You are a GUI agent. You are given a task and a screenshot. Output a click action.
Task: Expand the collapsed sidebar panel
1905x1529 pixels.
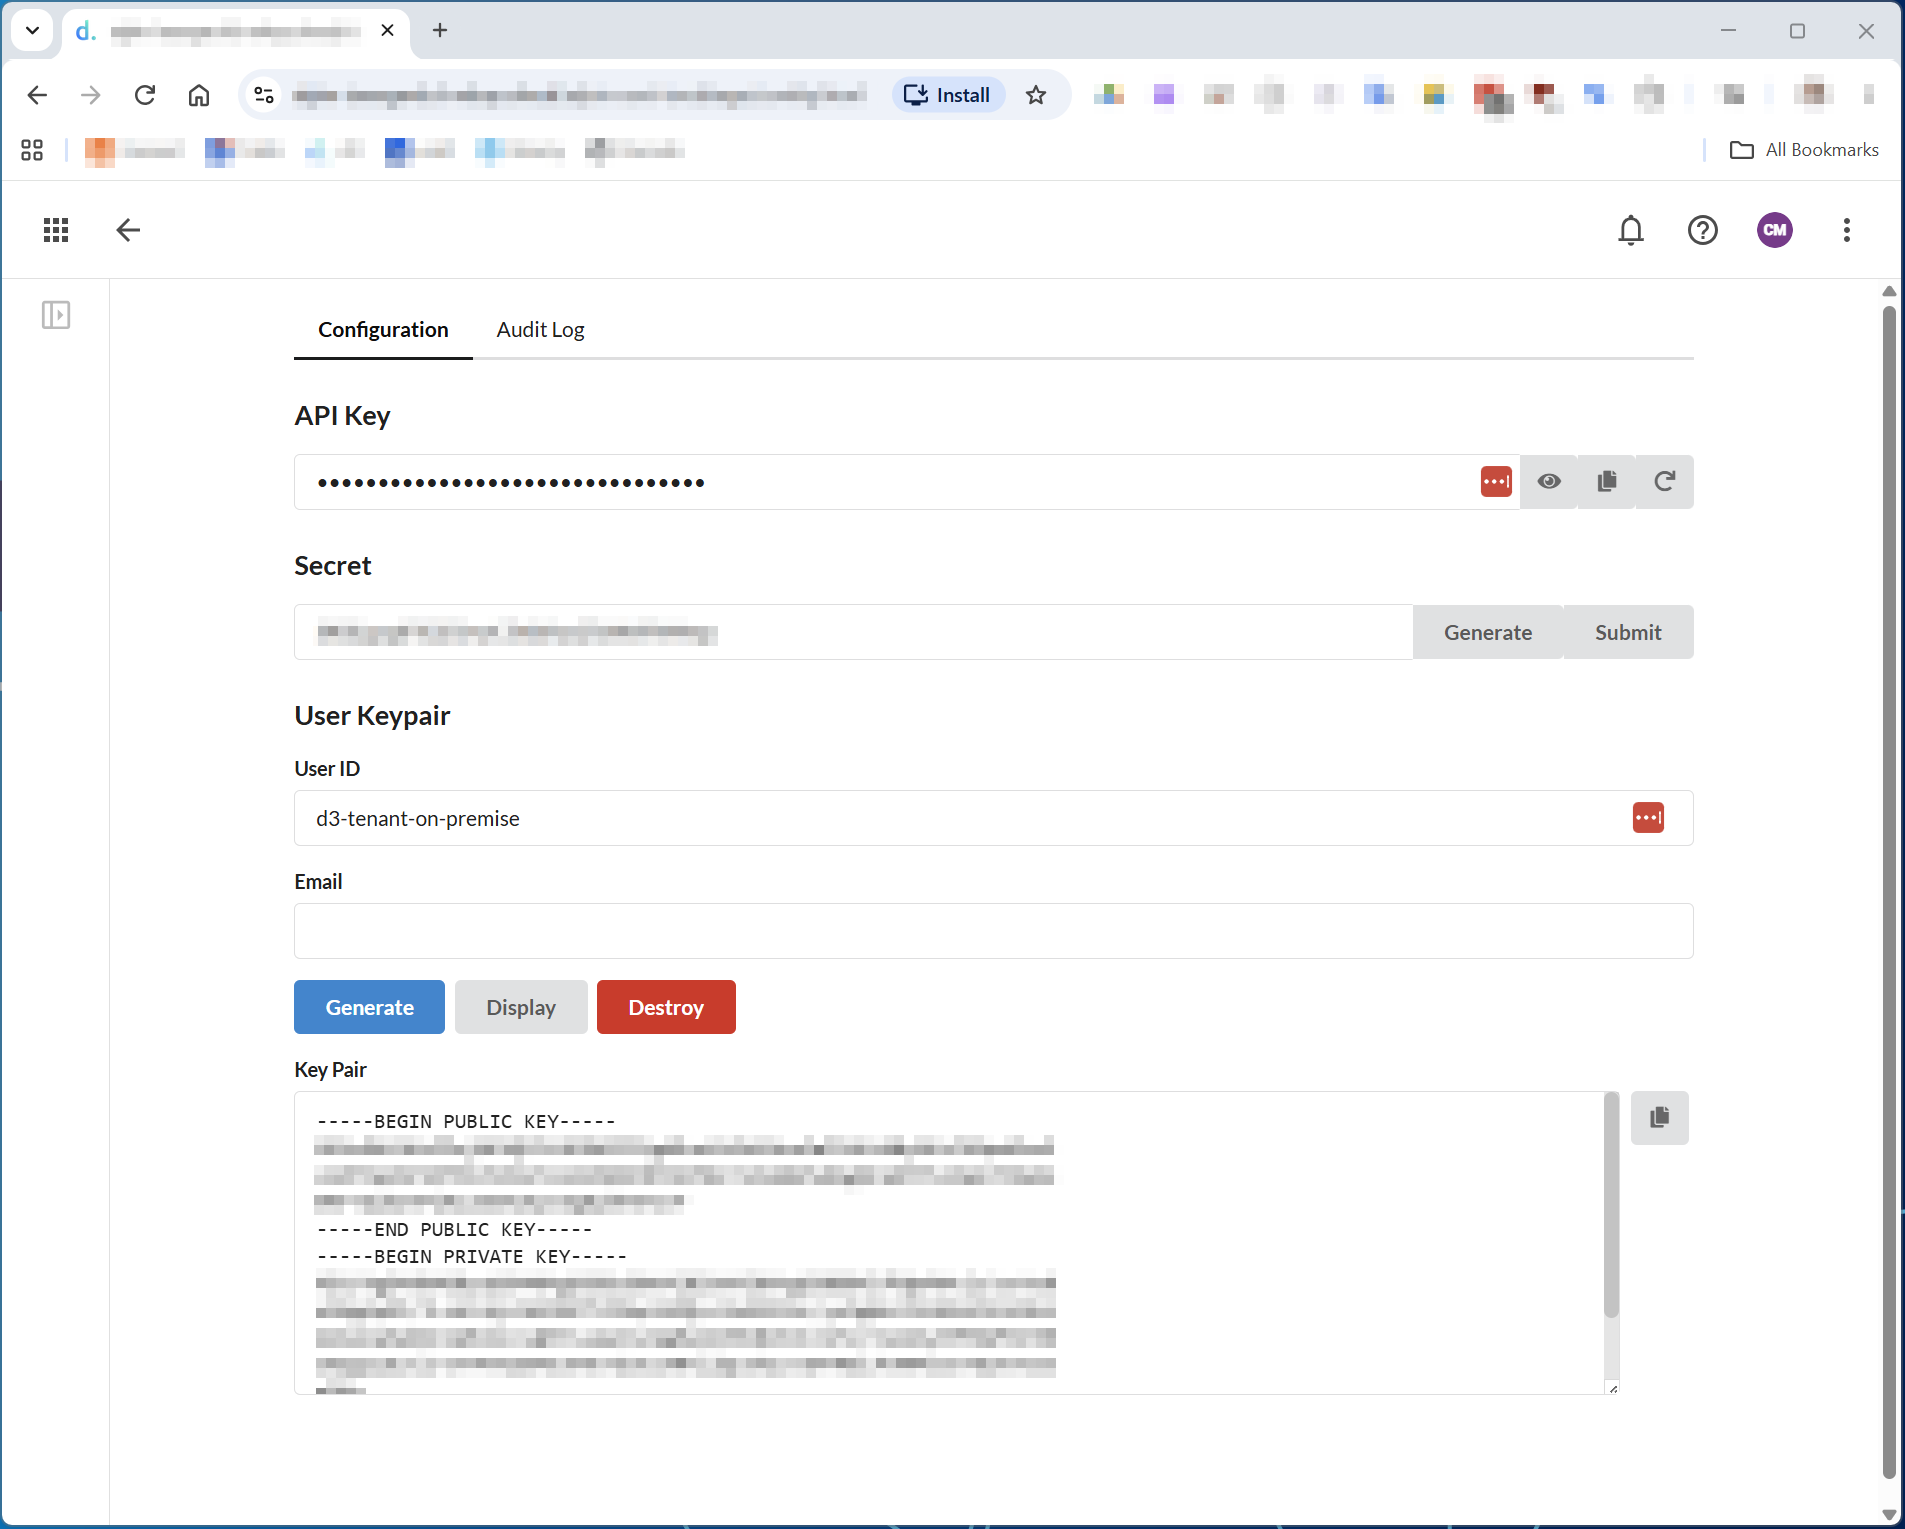tap(56, 315)
